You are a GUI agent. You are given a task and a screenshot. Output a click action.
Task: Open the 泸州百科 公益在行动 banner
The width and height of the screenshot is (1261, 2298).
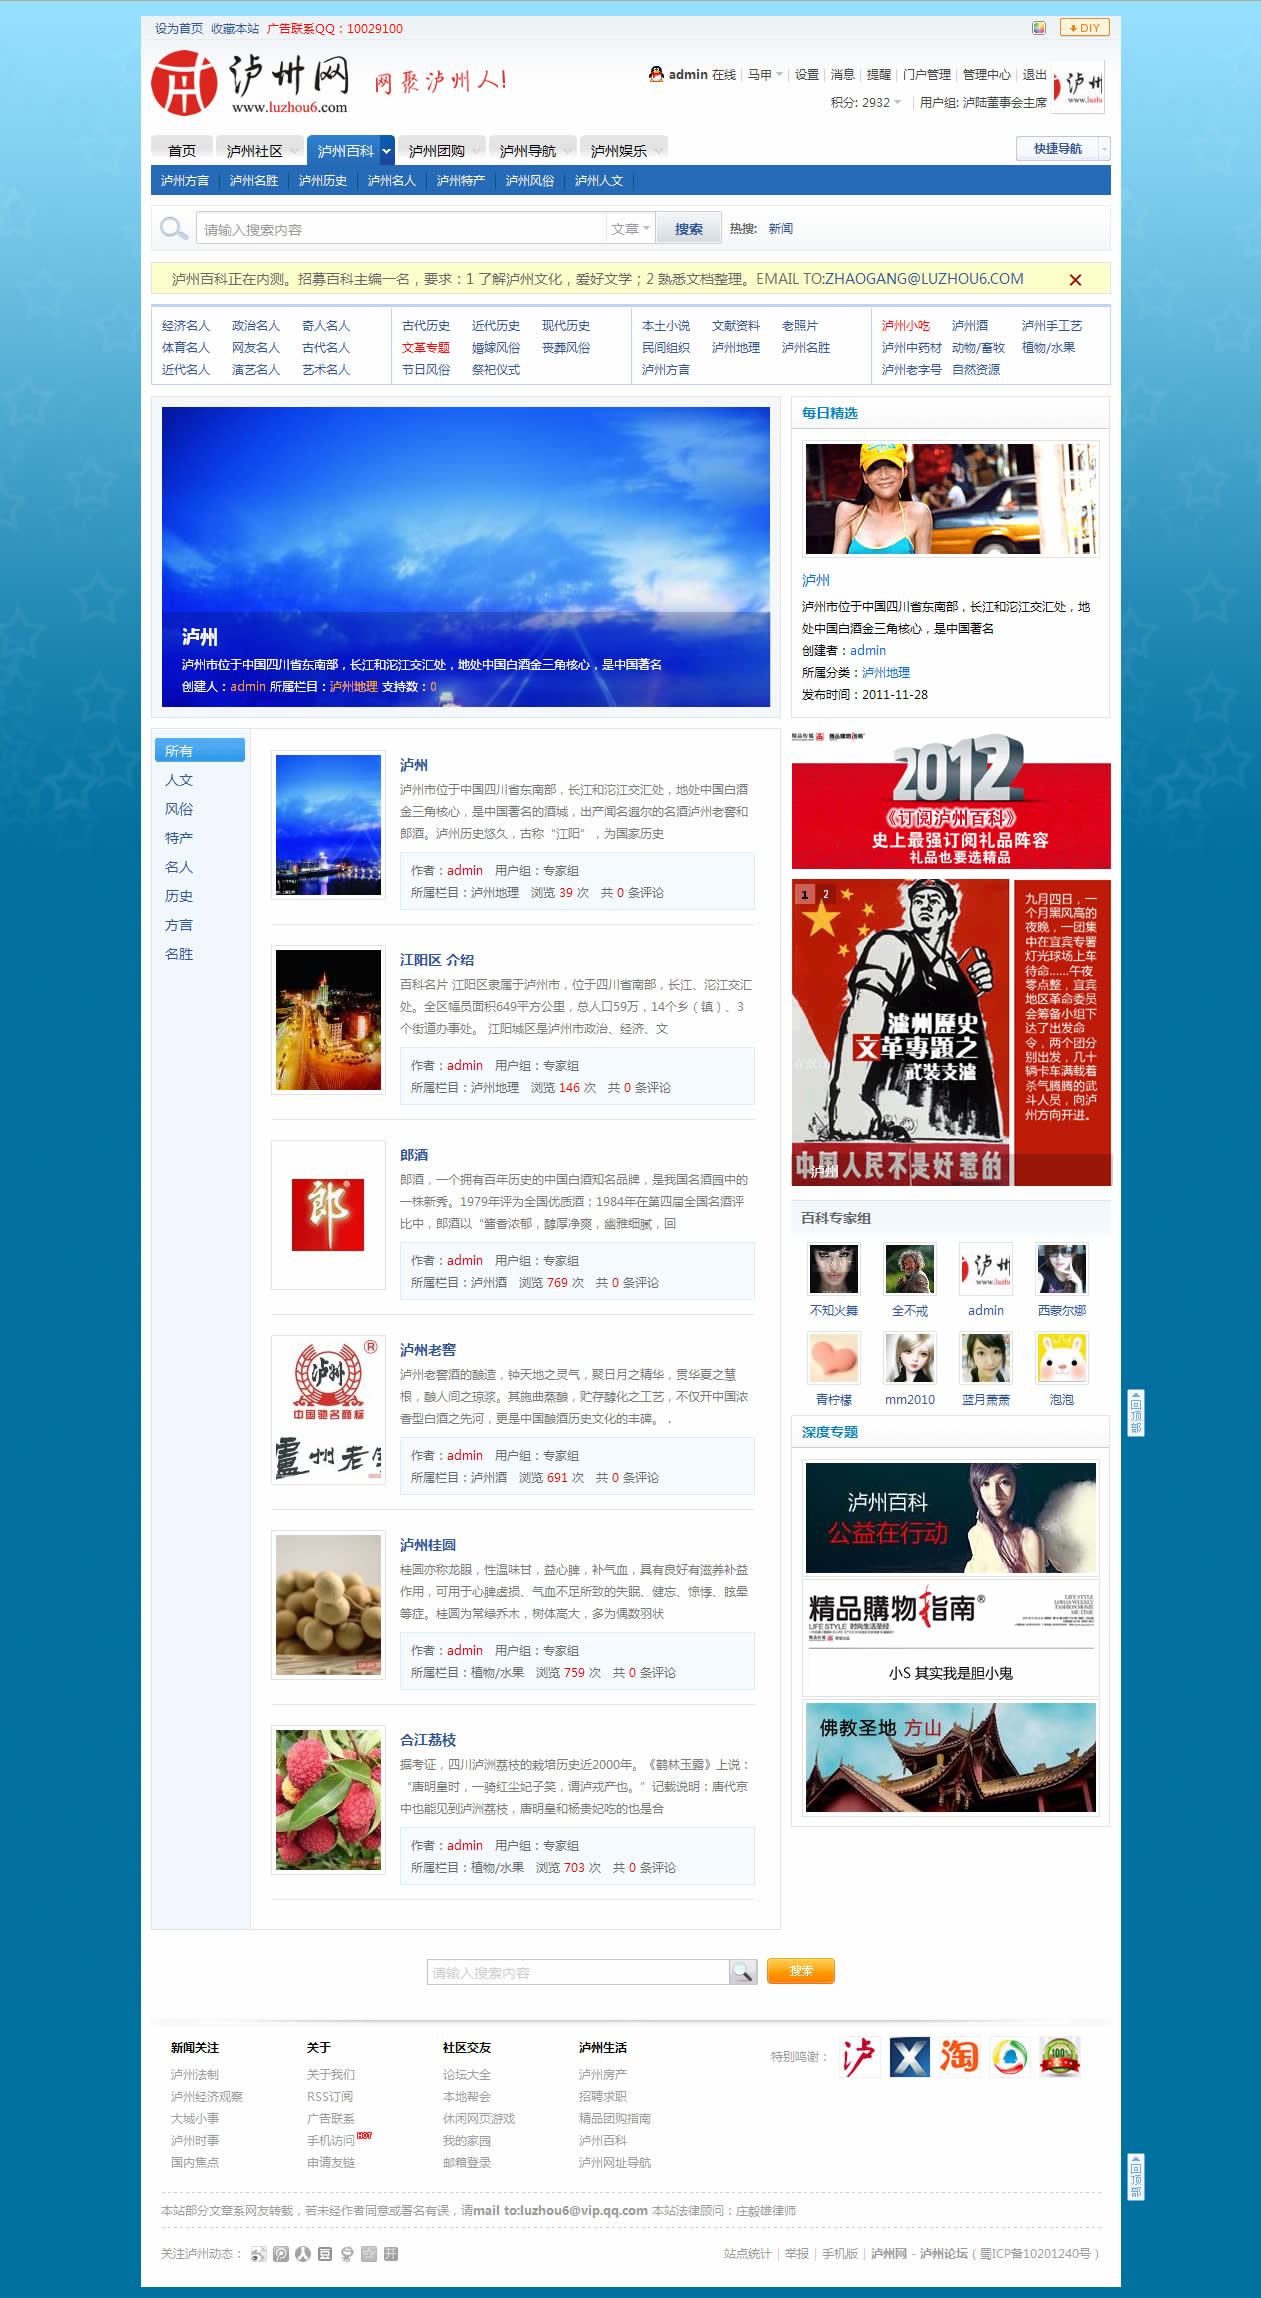(x=951, y=1517)
